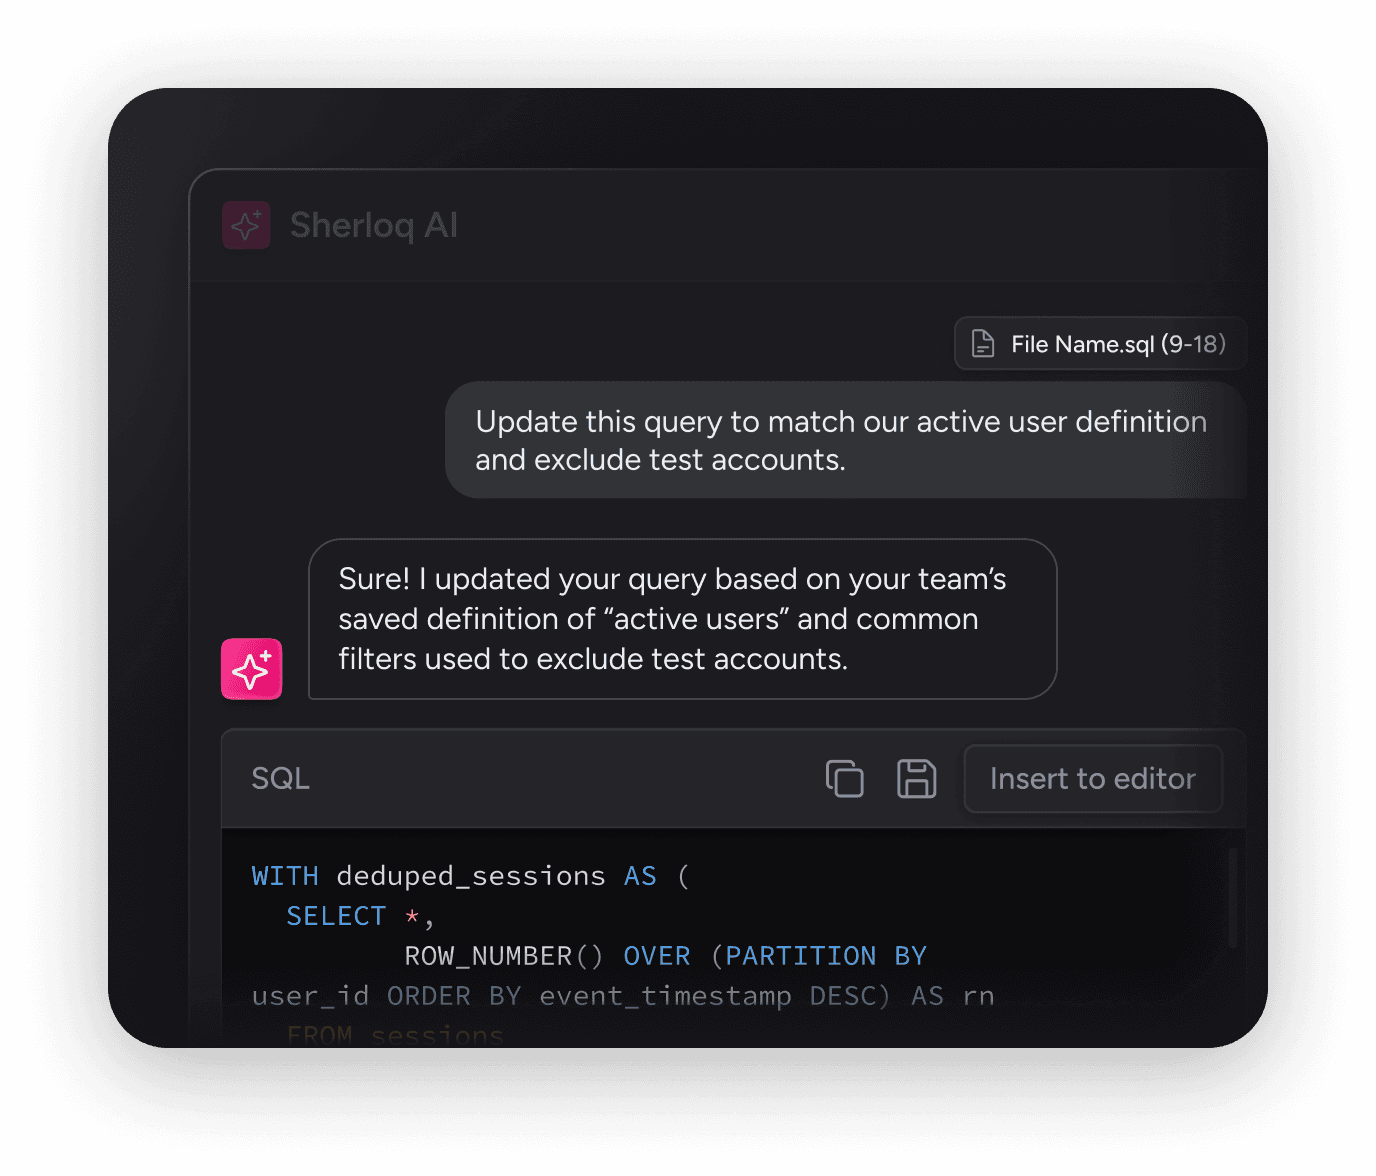Click the OVER keyword in the code

coord(657,956)
